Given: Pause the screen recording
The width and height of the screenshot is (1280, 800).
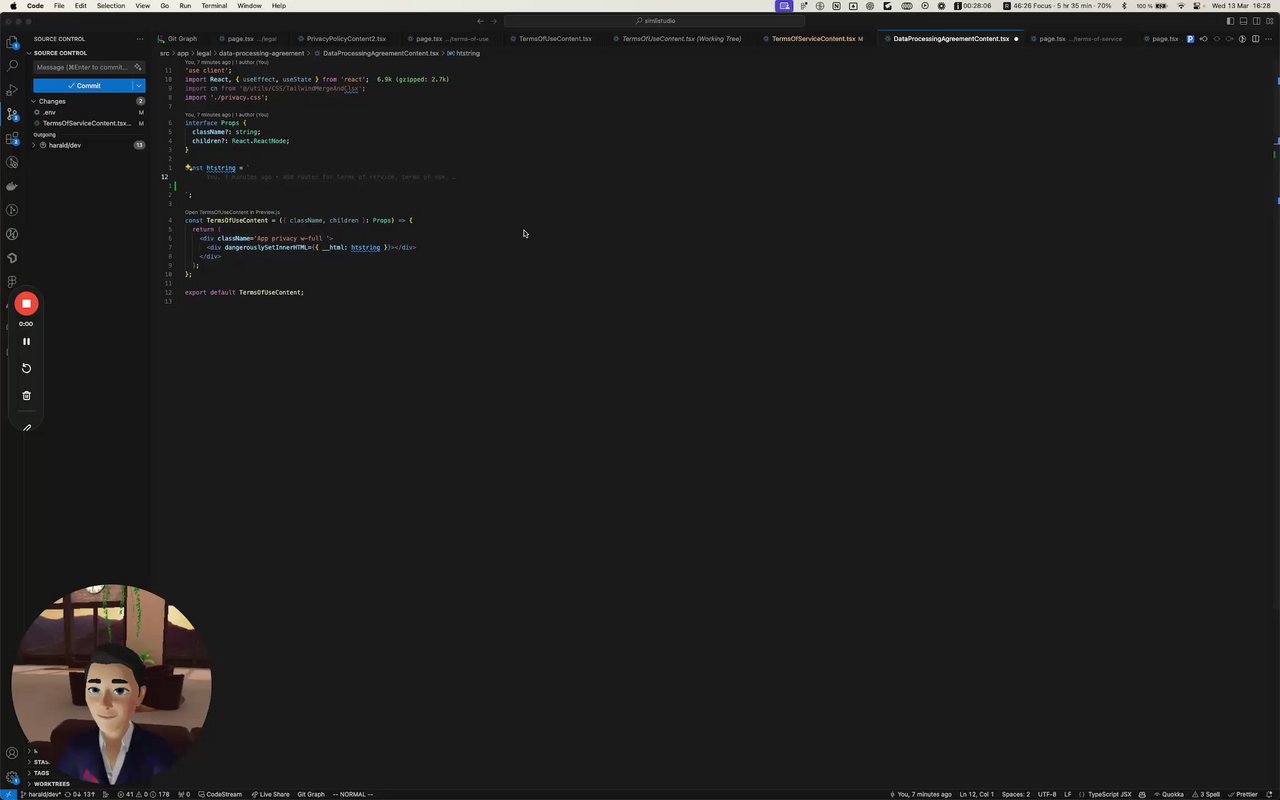Looking at the screenshot, I should pyautogui.click(x=26, y=341).
